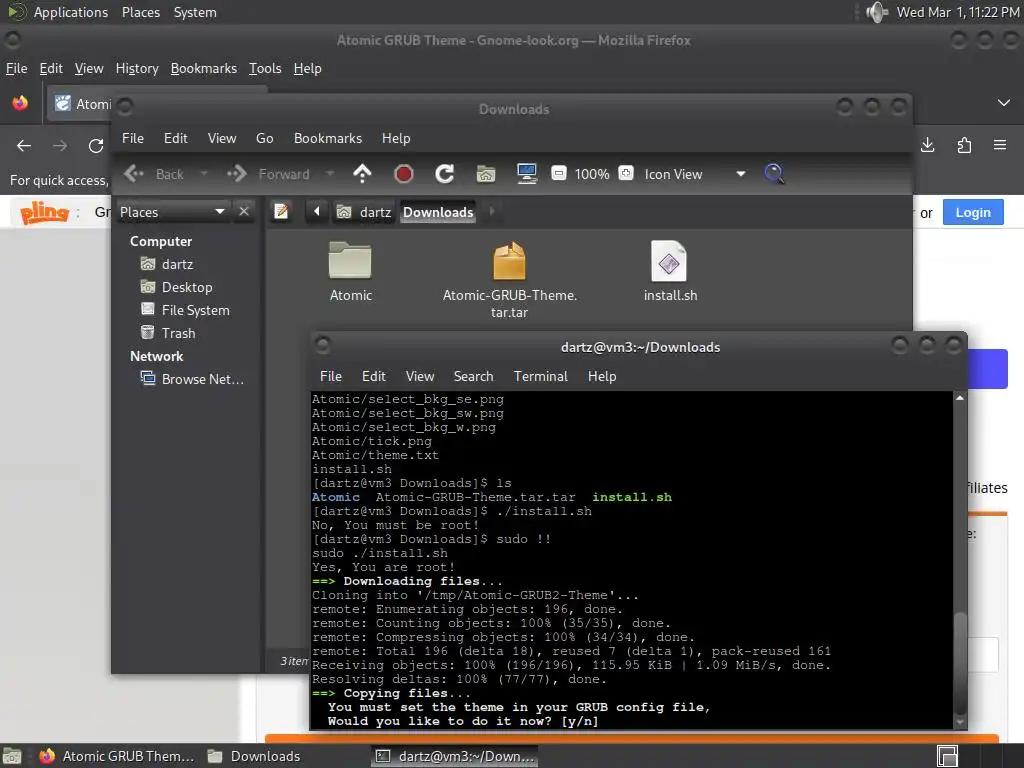Click the Forward arrow in the file manager

237,174
